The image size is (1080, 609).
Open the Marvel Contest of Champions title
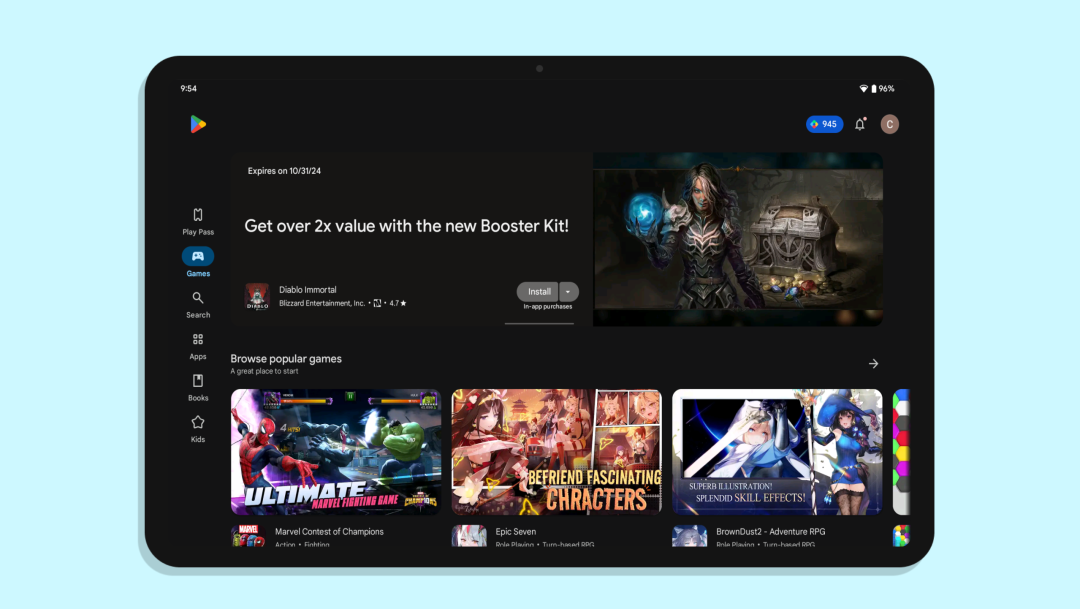coord(329,531)
